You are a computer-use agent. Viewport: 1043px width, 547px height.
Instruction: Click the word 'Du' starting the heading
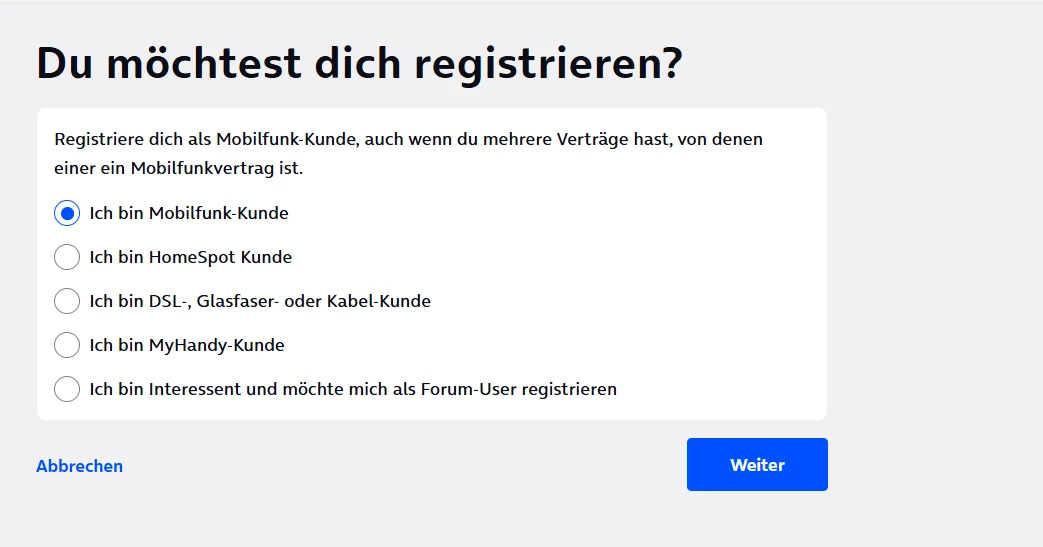(64, 64)
